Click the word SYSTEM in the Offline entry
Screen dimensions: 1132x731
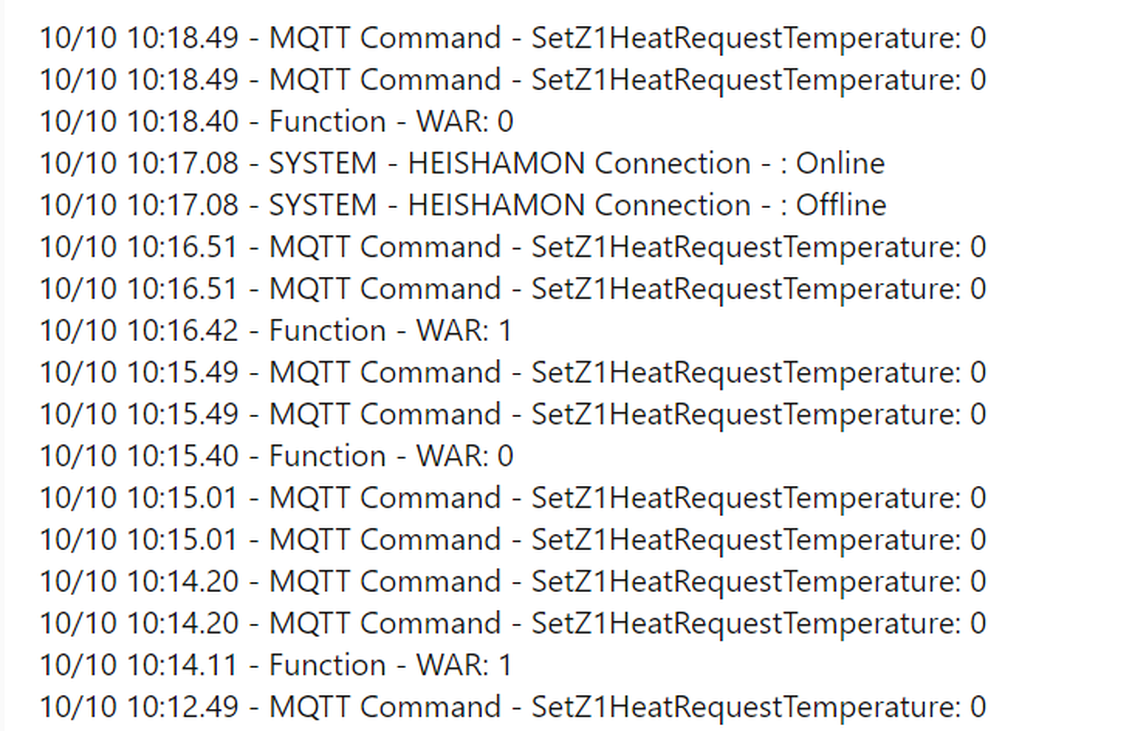tap(323, 205)
